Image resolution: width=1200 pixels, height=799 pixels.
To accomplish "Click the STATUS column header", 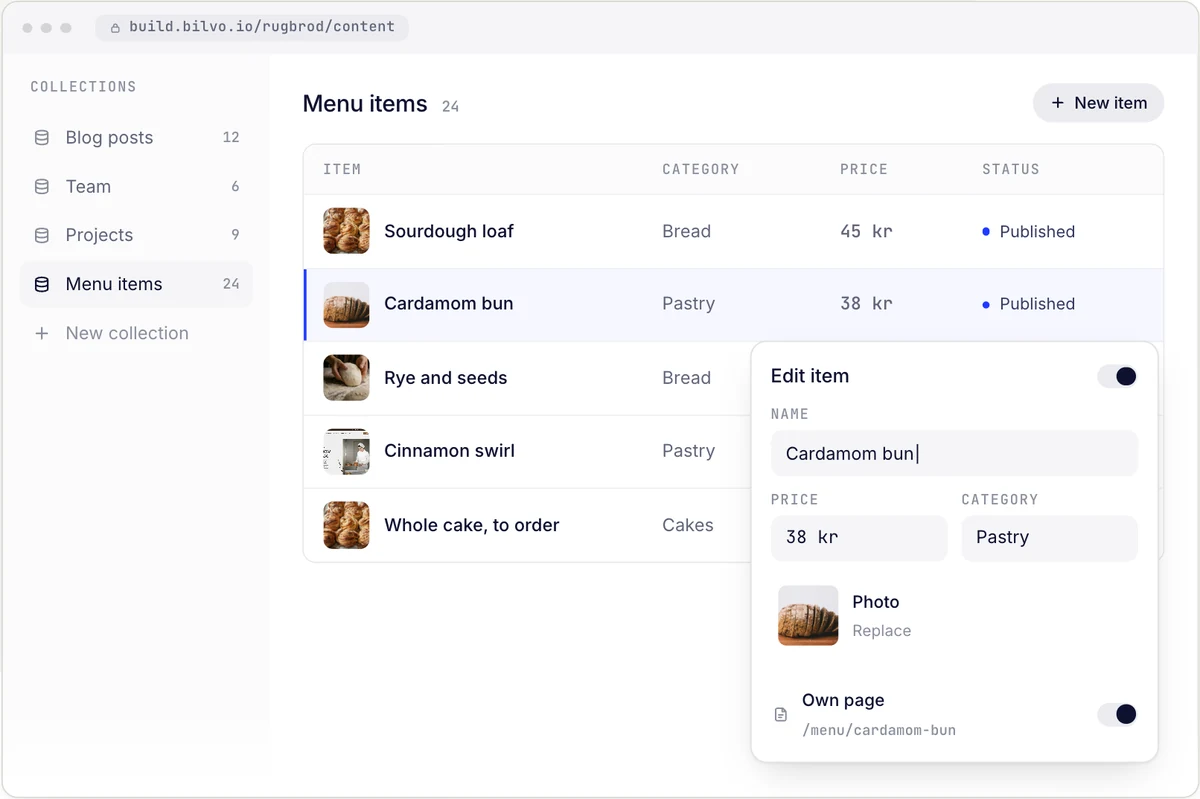I will pyautogui.click(x=1011, y=170).
